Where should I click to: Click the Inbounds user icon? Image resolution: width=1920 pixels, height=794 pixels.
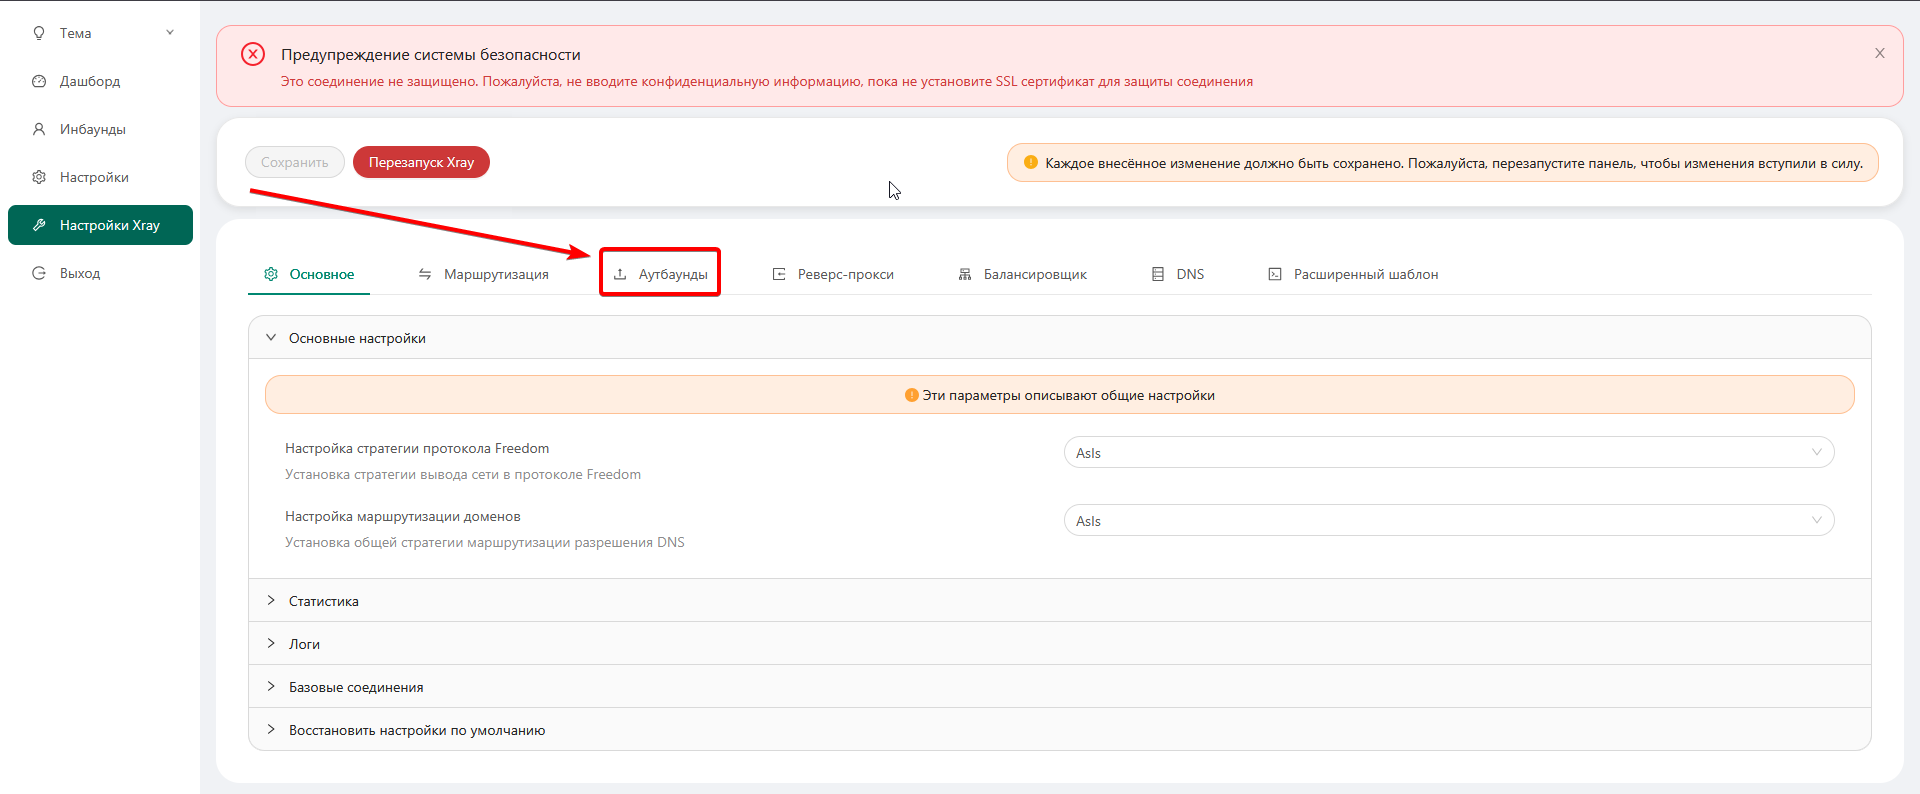tap(39, 129)
